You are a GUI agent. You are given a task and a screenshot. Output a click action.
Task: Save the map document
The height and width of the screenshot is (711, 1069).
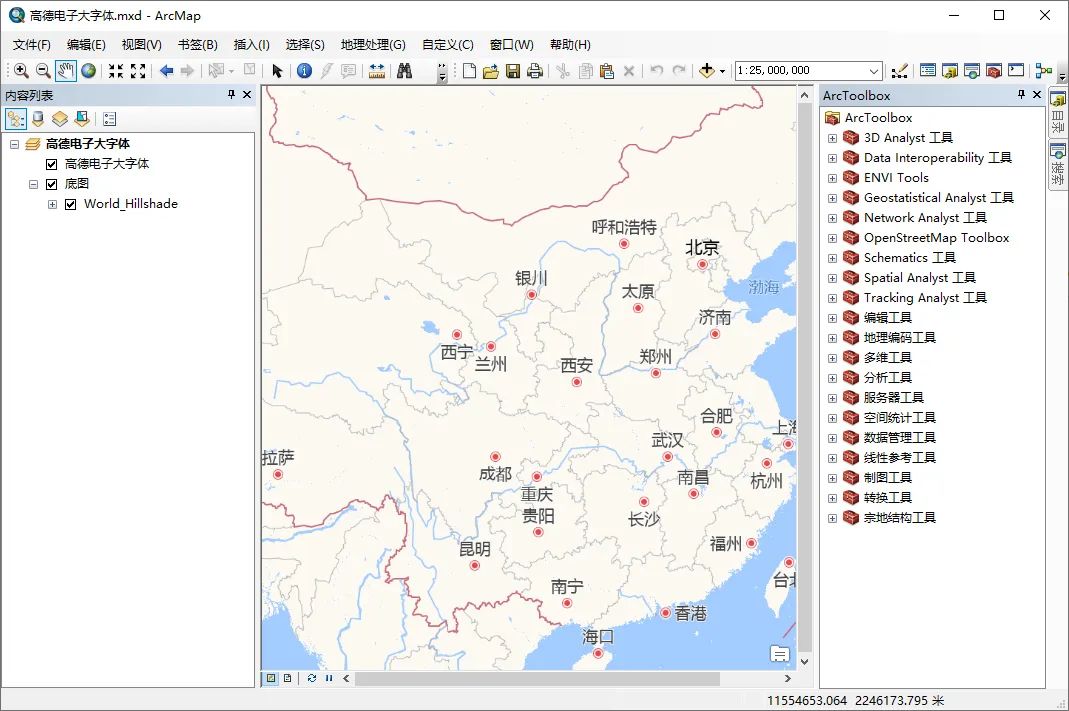pyautogui.click(x=513, y=70)
